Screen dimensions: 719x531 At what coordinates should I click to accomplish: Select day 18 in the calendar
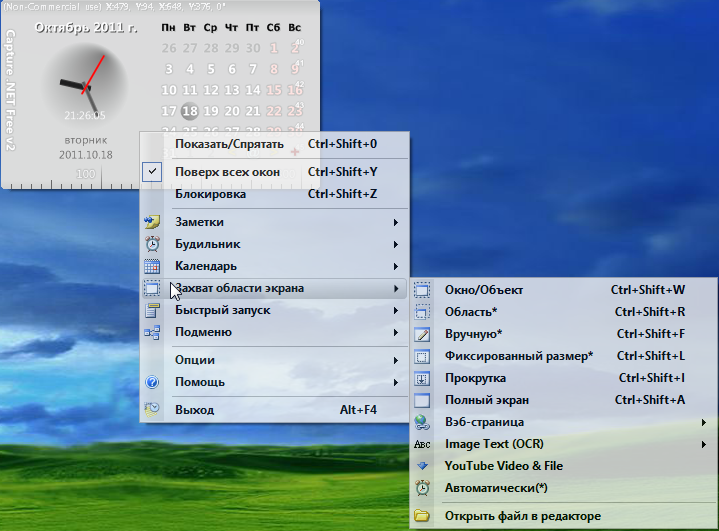(190, 111)
